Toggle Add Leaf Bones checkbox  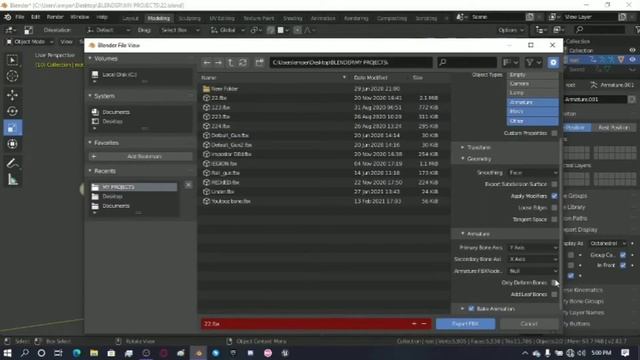(554, 294)
